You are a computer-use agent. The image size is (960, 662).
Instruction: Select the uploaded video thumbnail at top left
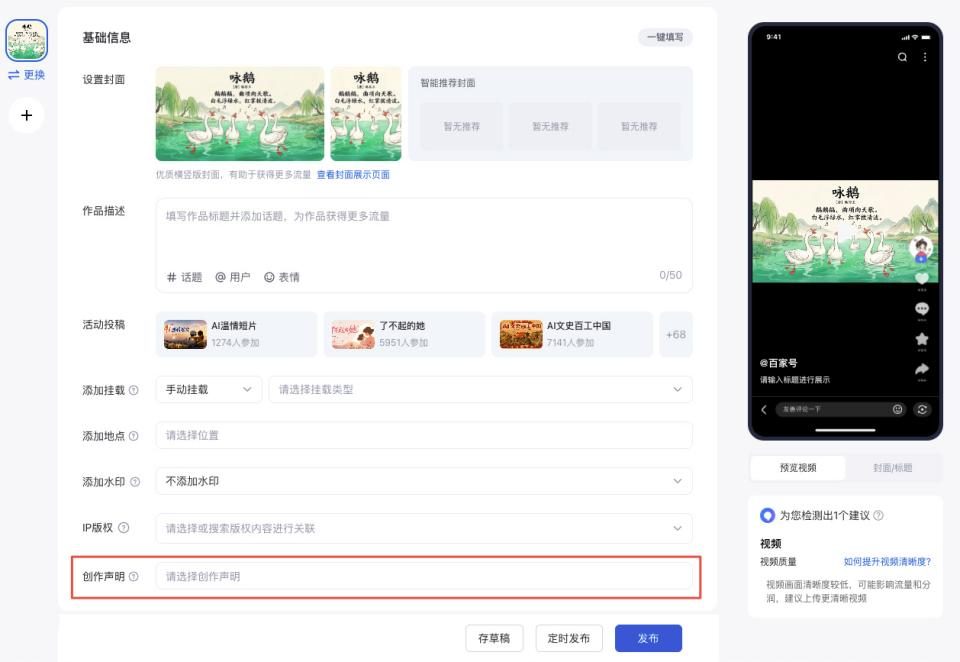click(x=26, y=40)
